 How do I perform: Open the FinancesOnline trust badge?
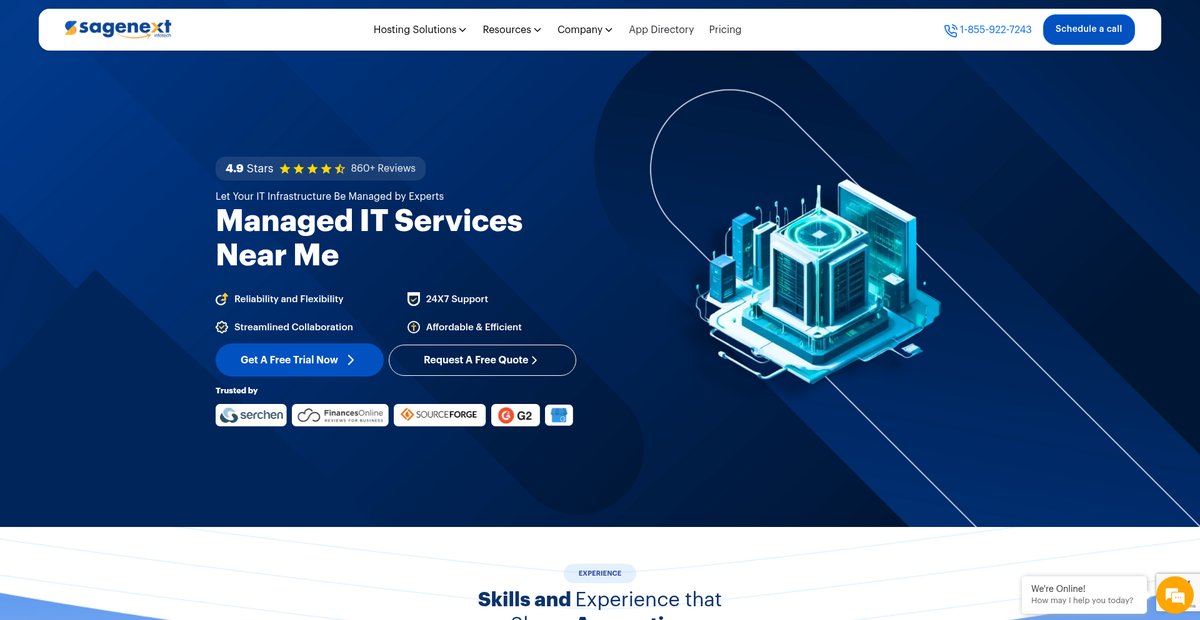[x=340, y=415]
